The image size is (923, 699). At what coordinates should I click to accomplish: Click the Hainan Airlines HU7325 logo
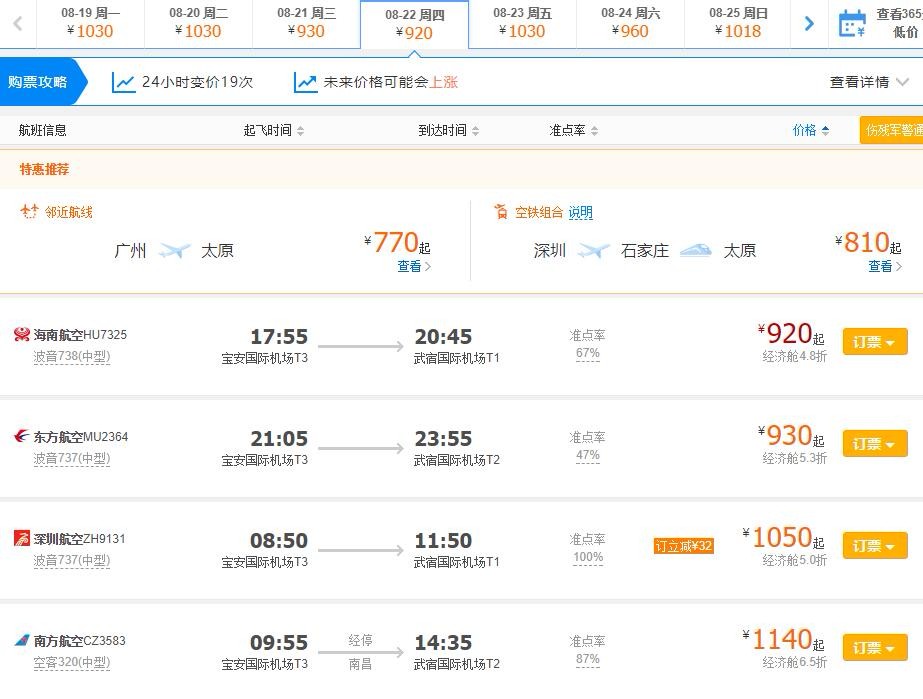click(22, 334)
